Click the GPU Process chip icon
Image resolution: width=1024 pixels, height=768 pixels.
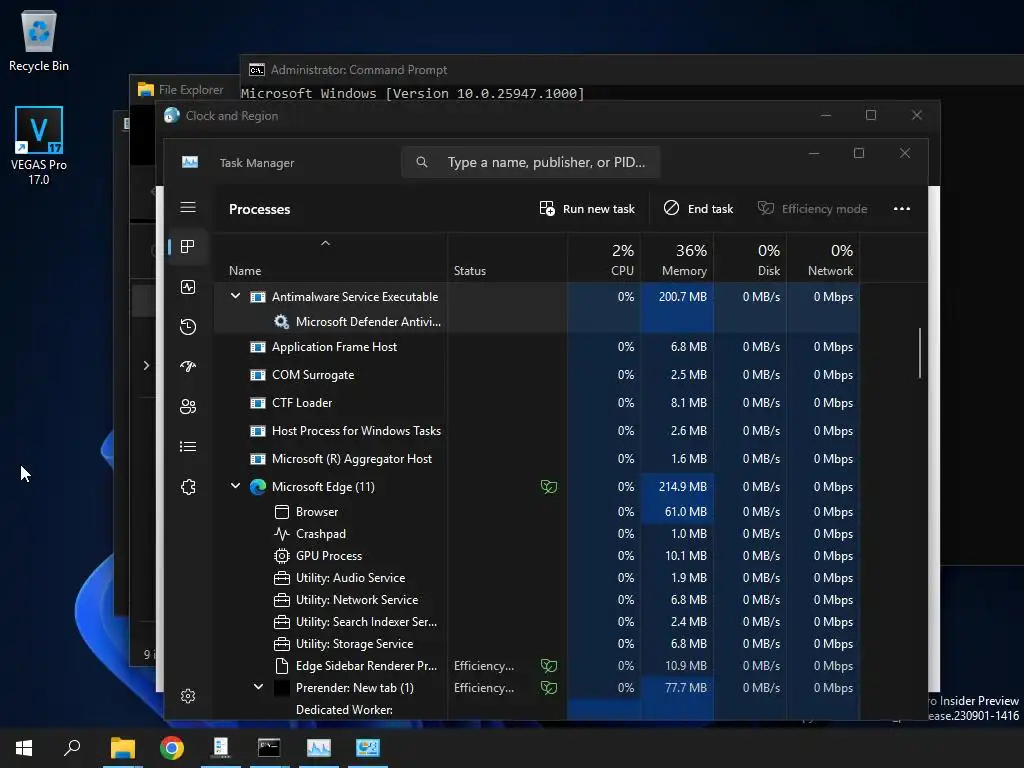(x=281, y=556)
